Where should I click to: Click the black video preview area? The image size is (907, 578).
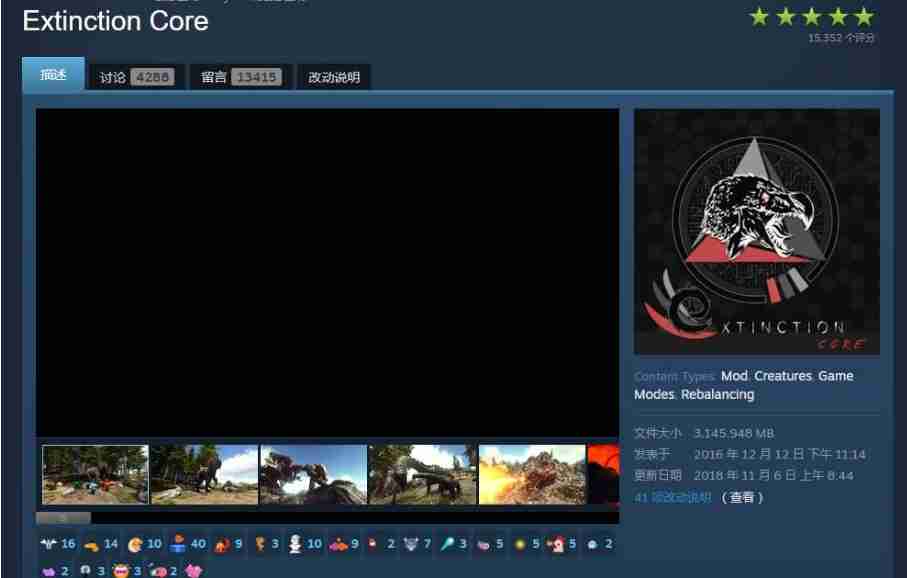click(x=327, y=273)
